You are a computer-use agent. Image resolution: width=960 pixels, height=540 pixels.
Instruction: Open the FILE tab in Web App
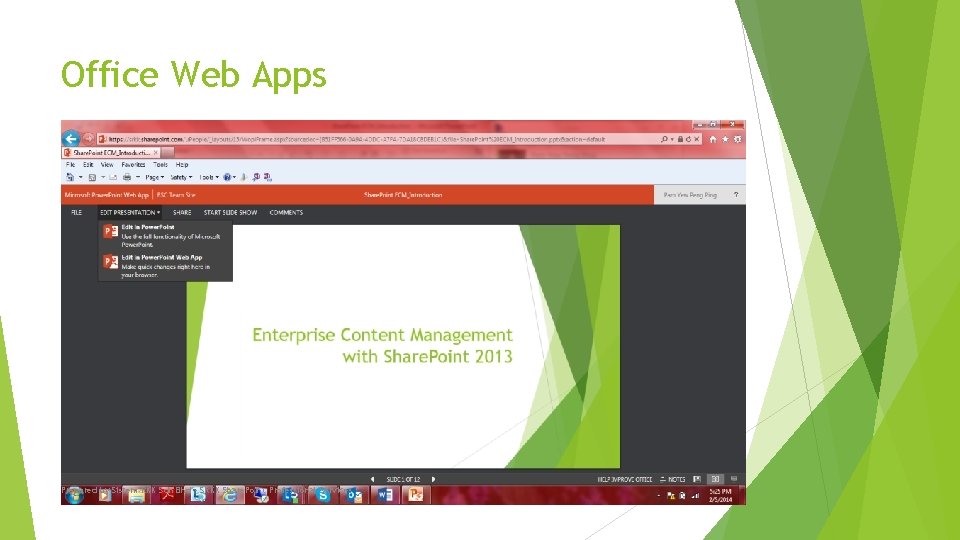tap(77, 212)
